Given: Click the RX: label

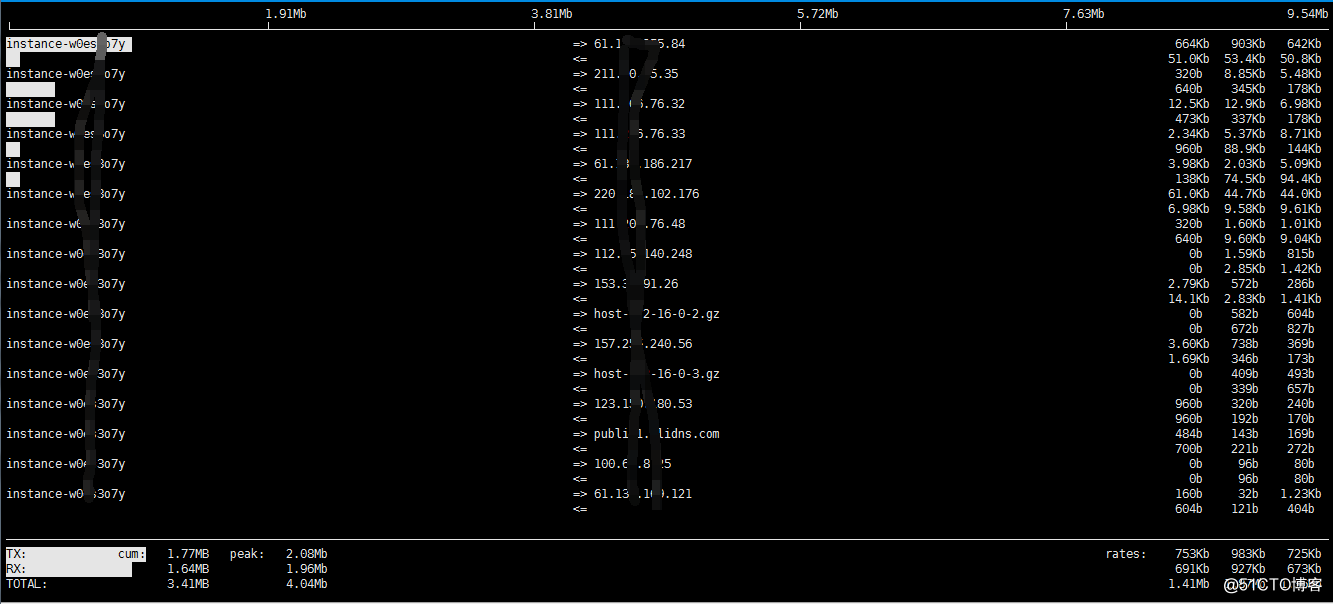Looking at the screenshot, I should click(x=16, y=569).
